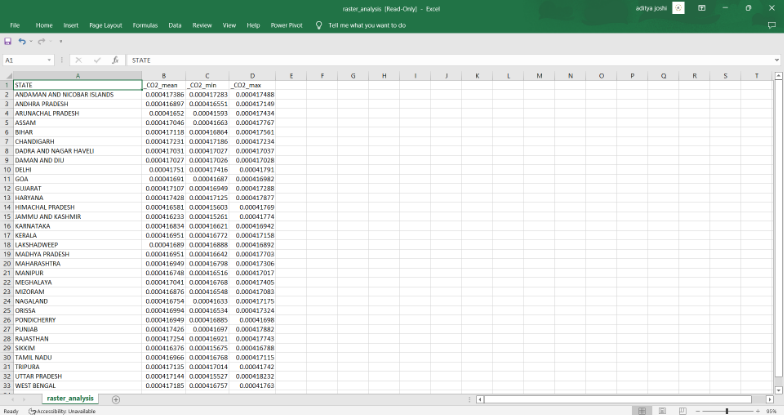784x415 pixels.
Task: Expand the formula bar
Action: pos(776,60)
